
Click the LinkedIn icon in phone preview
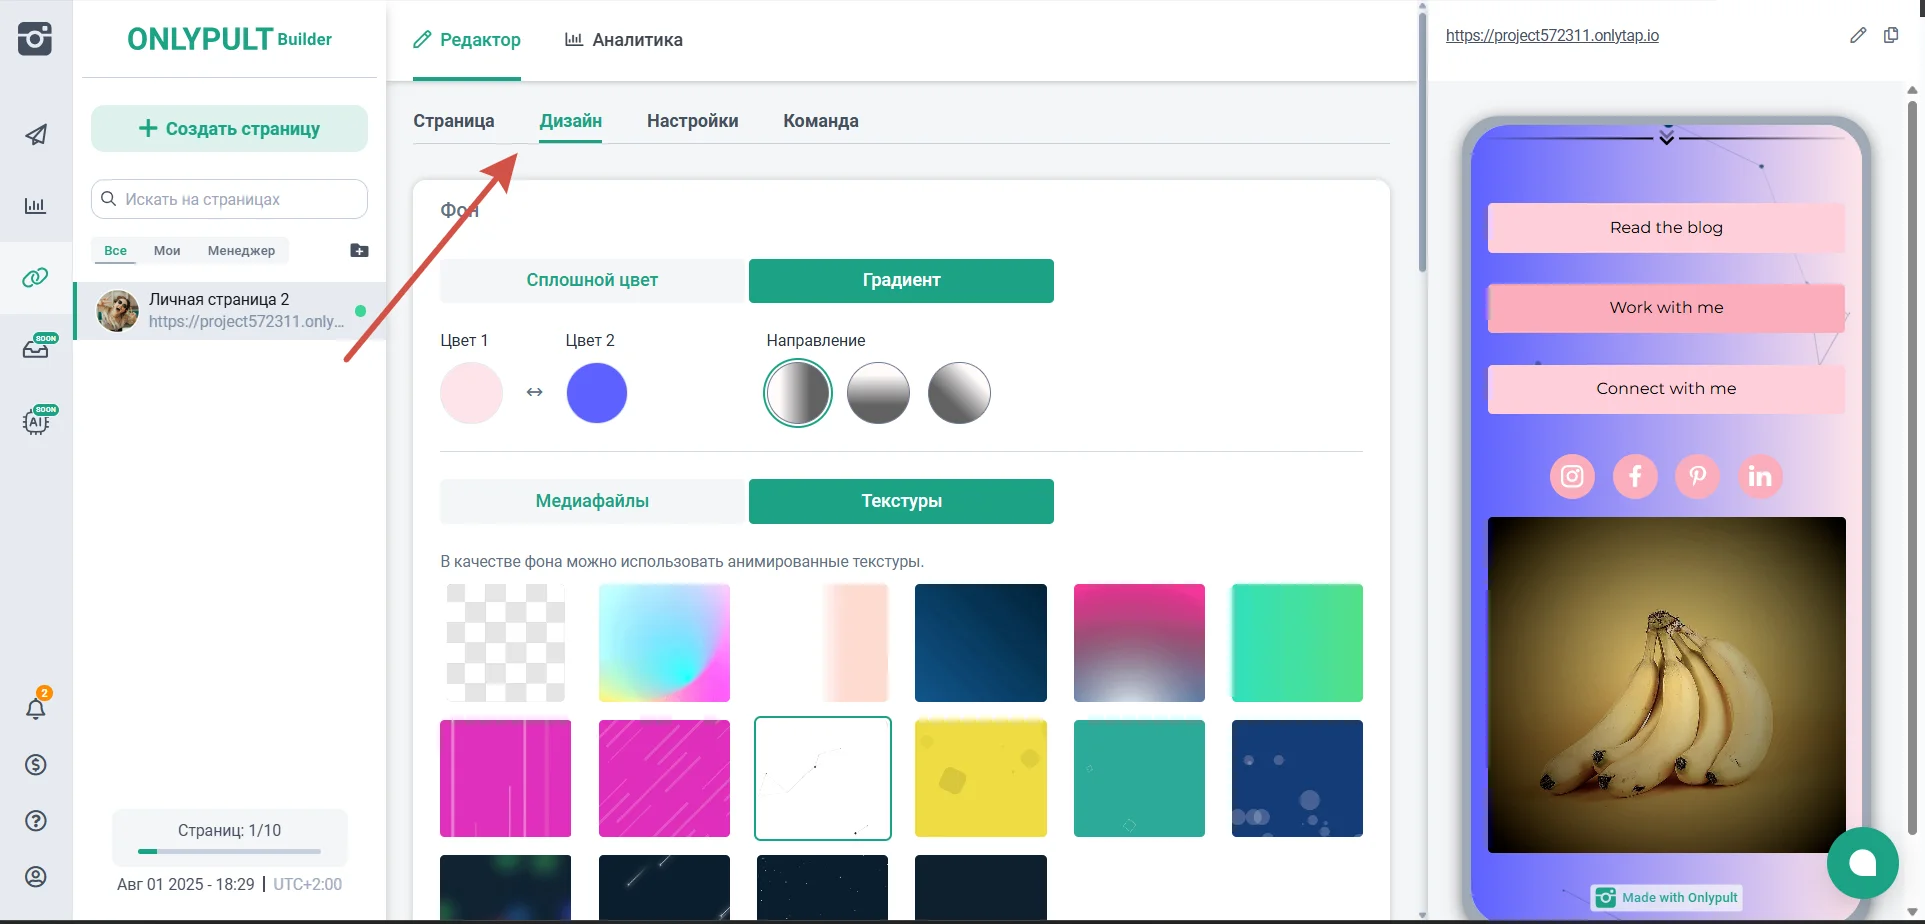click(1760, 476)
